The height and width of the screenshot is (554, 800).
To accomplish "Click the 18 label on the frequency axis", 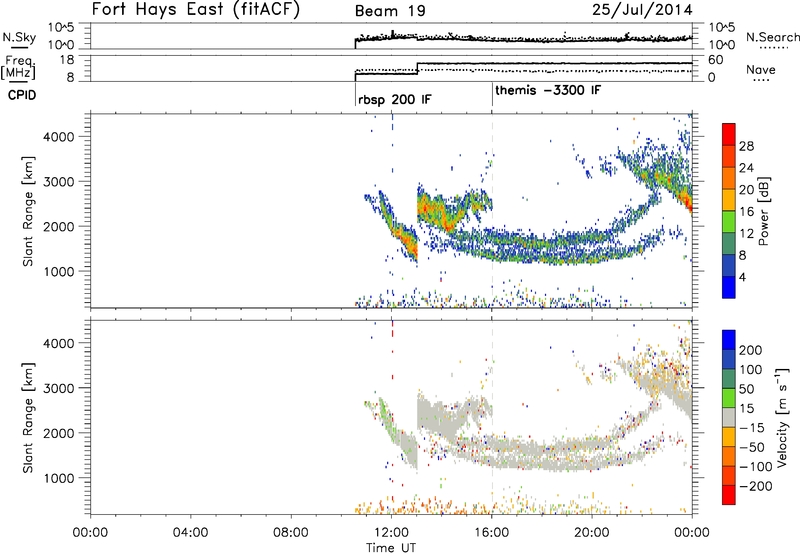I will pos(67,60).
